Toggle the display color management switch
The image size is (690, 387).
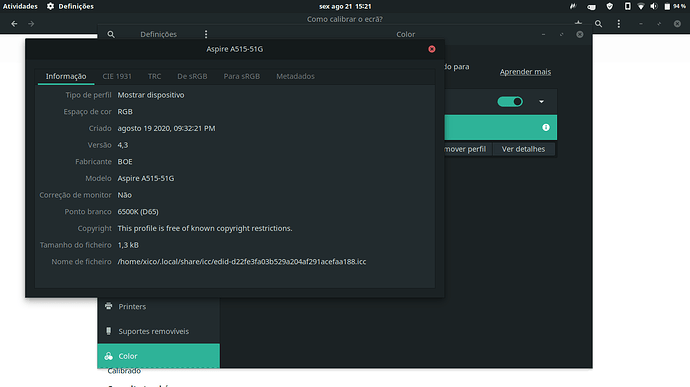(510, 102)
